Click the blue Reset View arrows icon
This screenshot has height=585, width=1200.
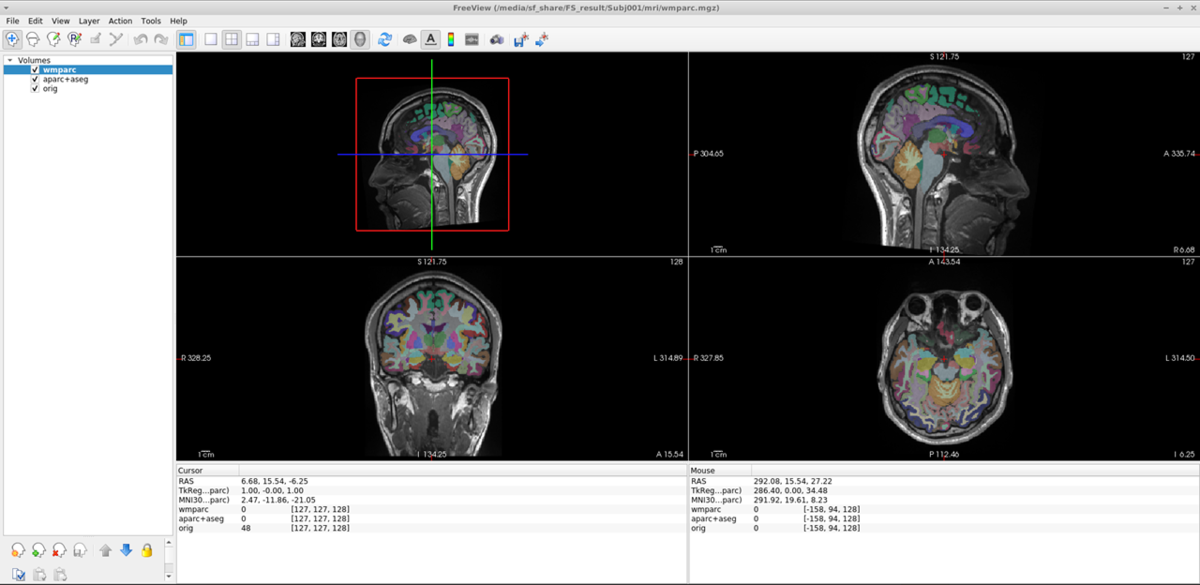(x=384, y=39)
